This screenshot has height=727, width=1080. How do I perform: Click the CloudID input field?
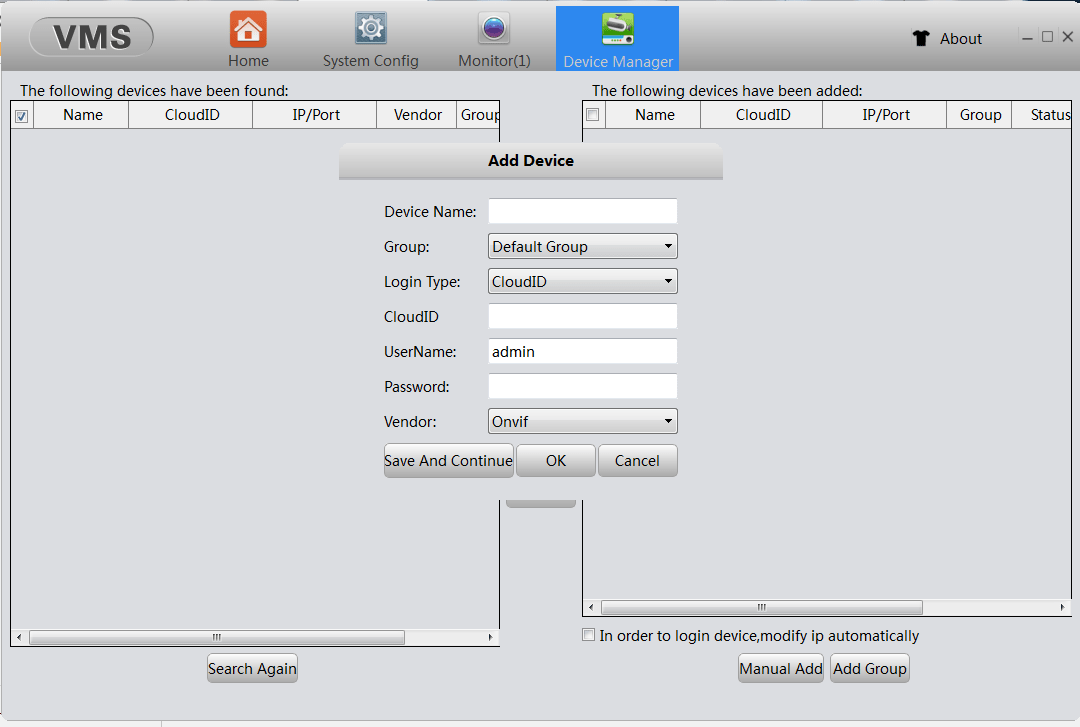click(583, 316)
